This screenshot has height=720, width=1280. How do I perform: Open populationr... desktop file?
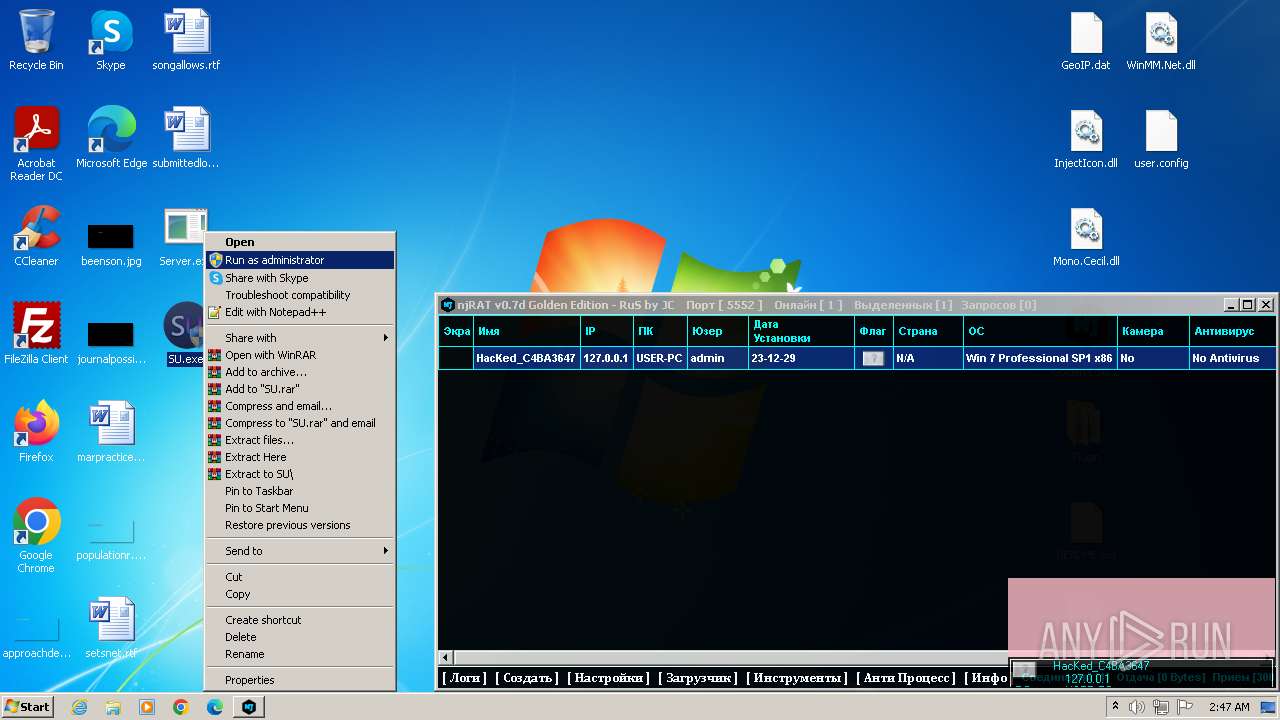pos(111,539)
